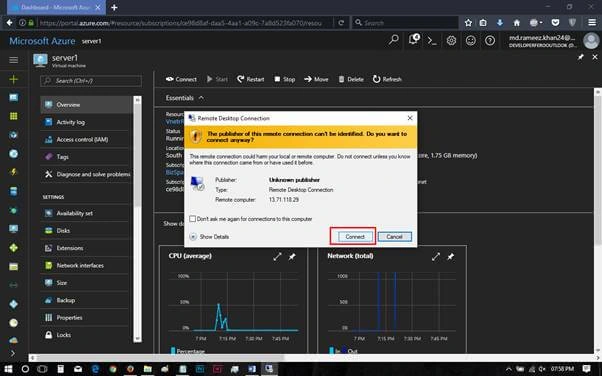This screenshot has width=602, height=376.
Task: Pin the CPU (average) chart
Action: click(292, 257)
